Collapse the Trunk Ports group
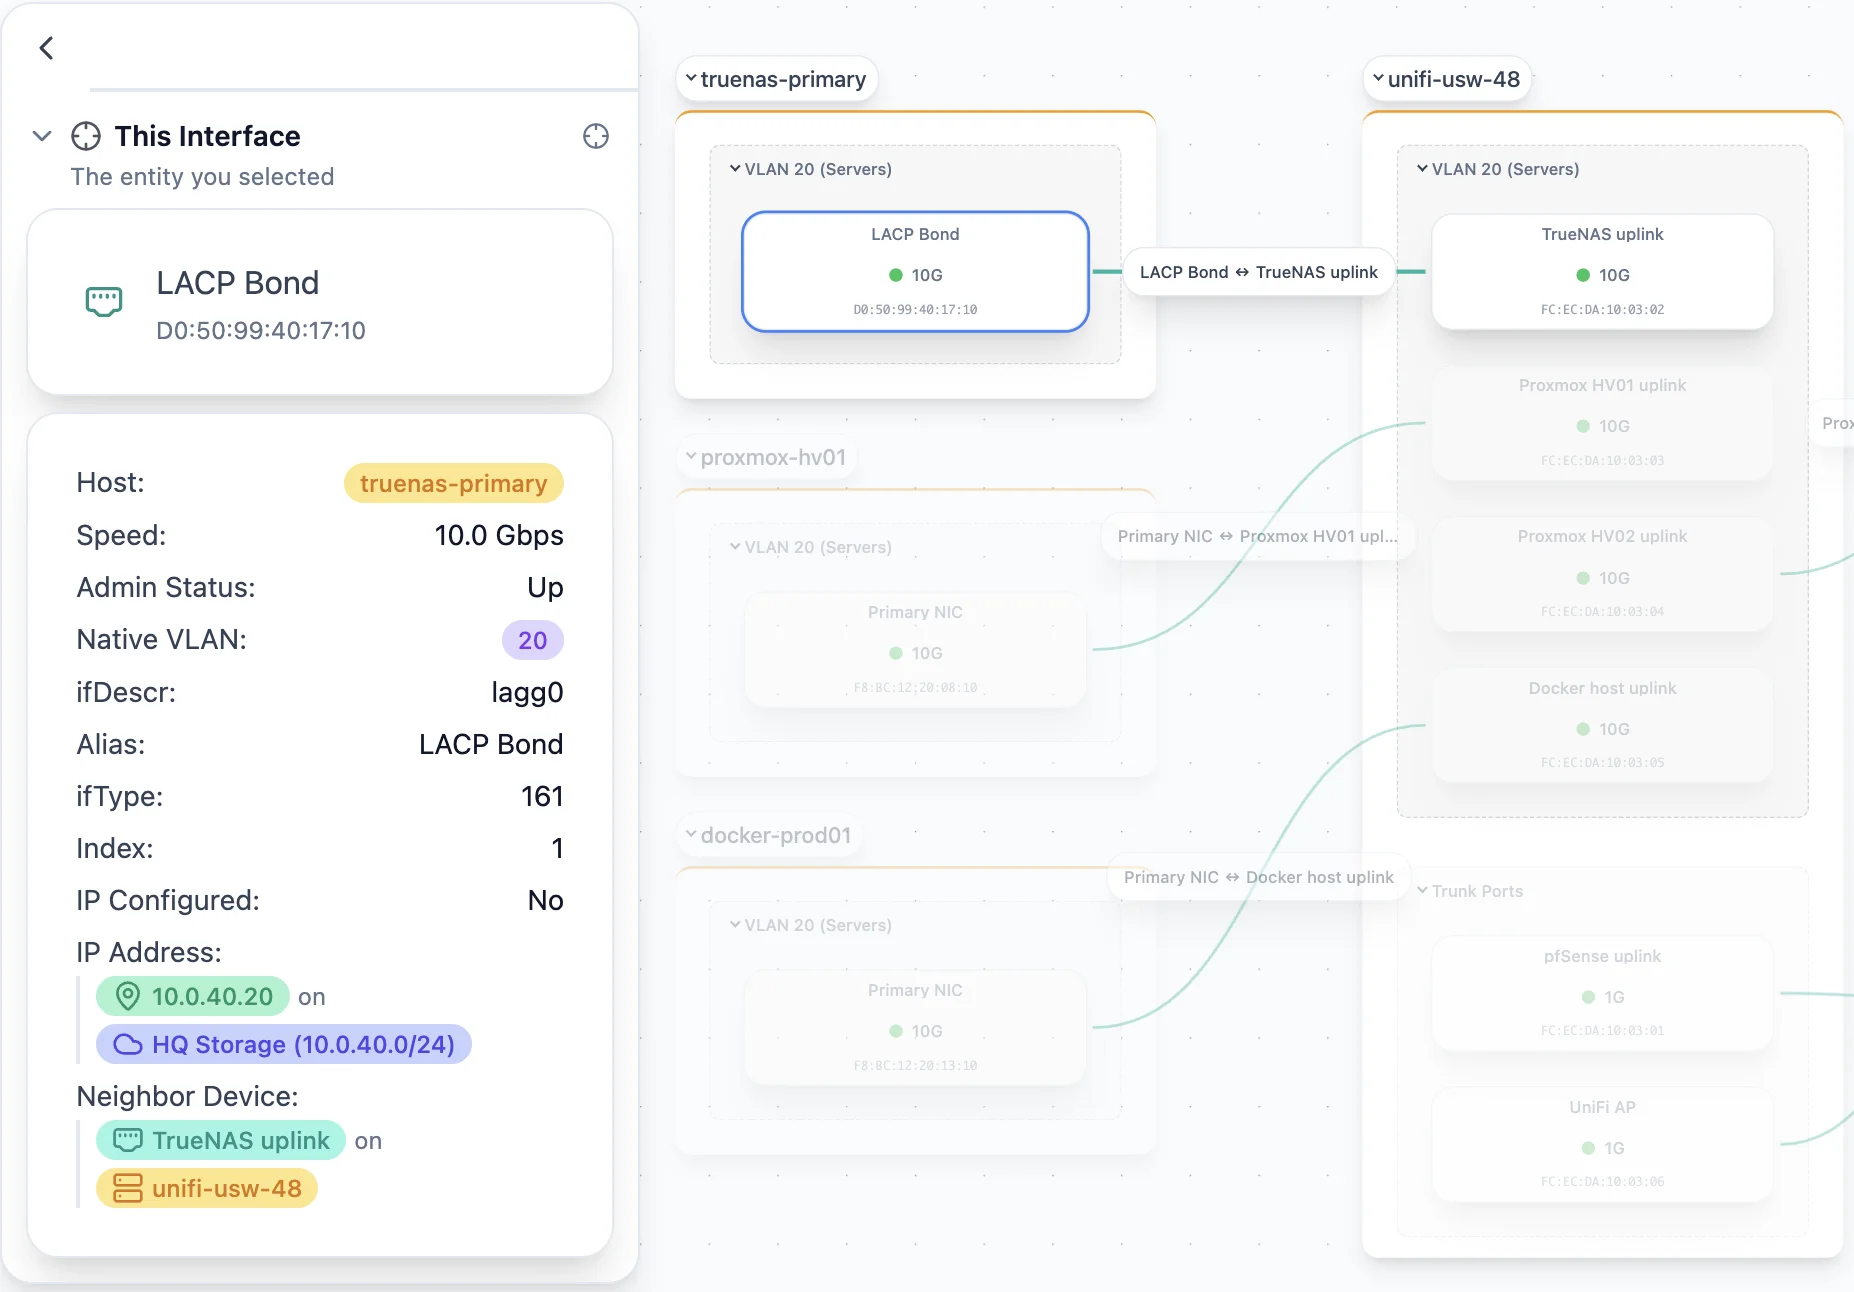This screenshot has width=1854, height=1292. (x=1422, y=890)
